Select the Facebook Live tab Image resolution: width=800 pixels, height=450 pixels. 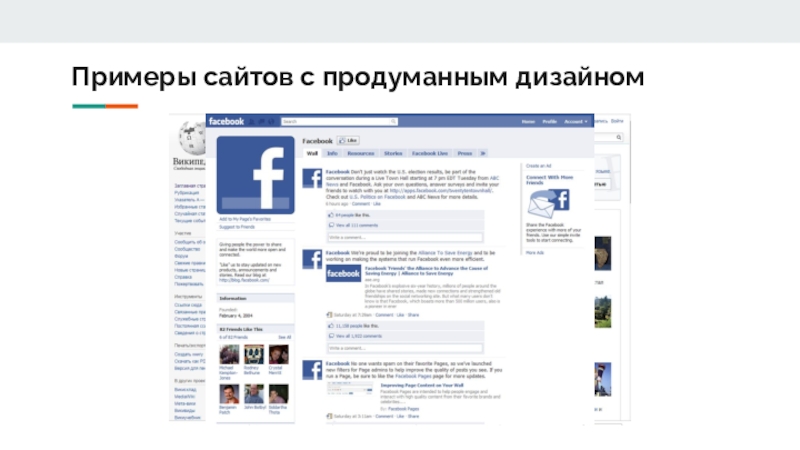(x=430, y=153)
